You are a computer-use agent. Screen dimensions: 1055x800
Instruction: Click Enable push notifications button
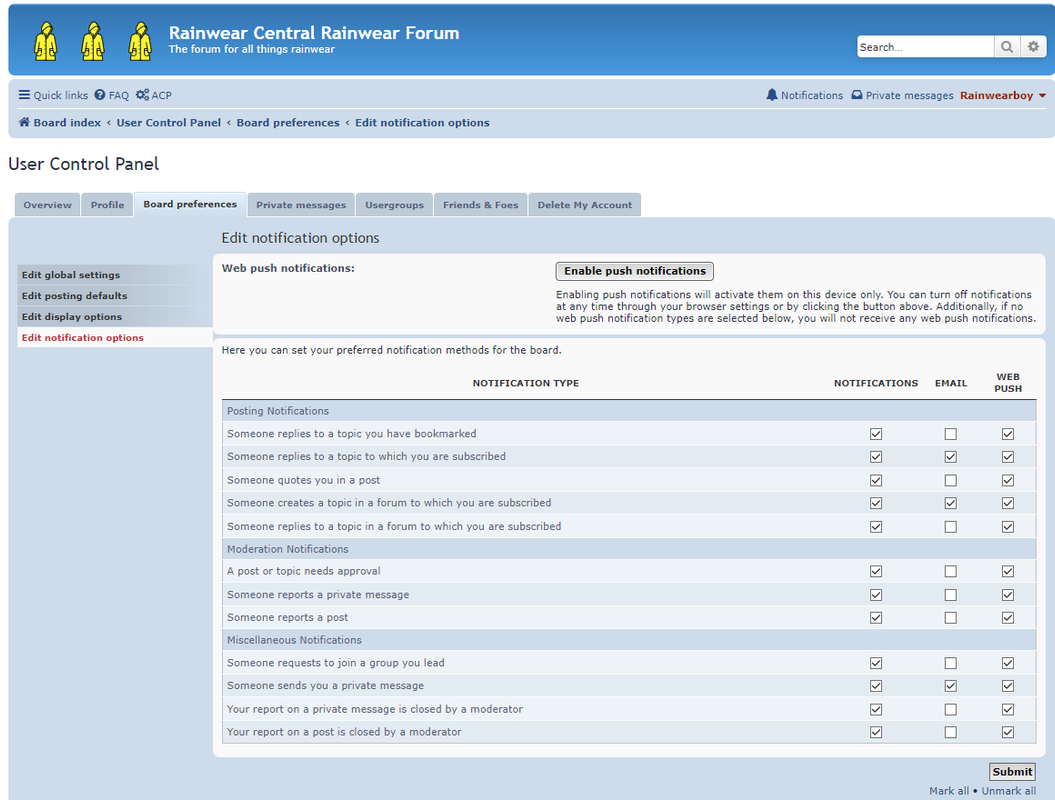tap(634, 270)
